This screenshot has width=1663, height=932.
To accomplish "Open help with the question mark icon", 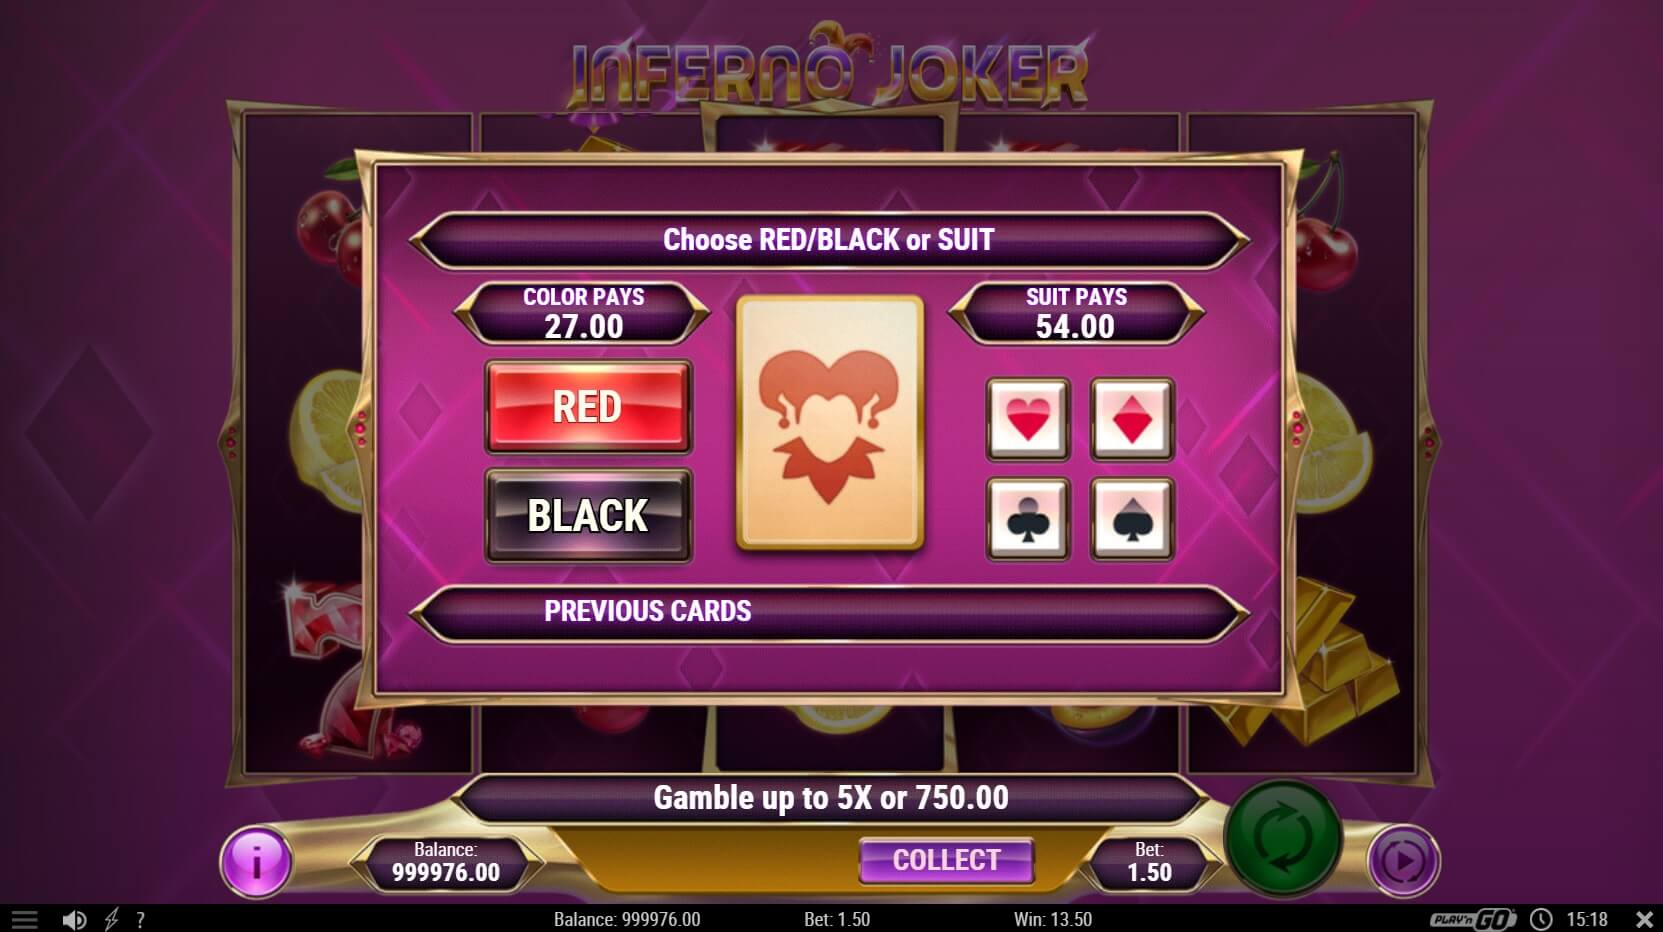I will pos(141,919).
